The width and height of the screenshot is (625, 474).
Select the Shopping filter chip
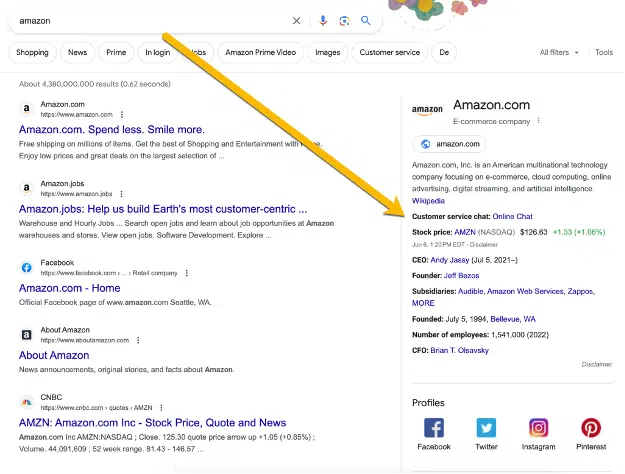[32, 53]
